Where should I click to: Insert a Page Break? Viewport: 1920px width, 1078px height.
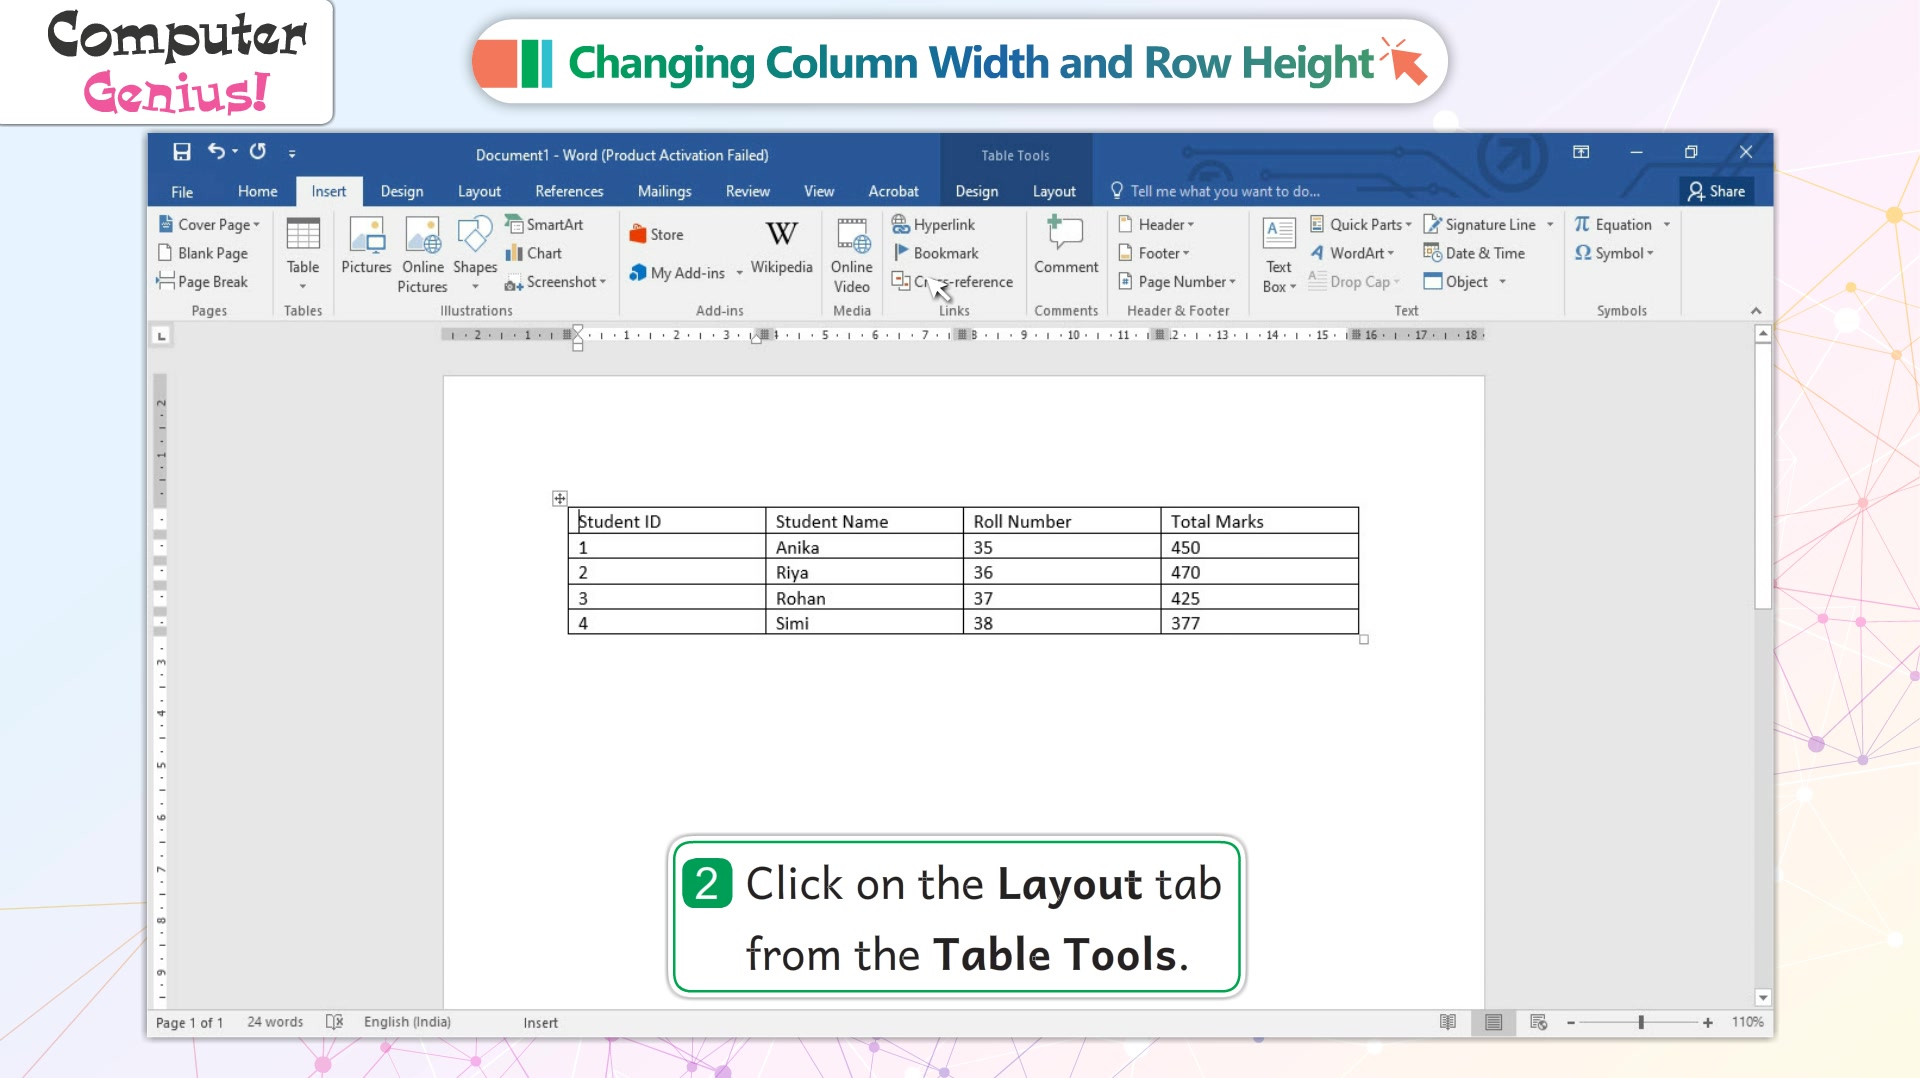(x=203, y=282)
